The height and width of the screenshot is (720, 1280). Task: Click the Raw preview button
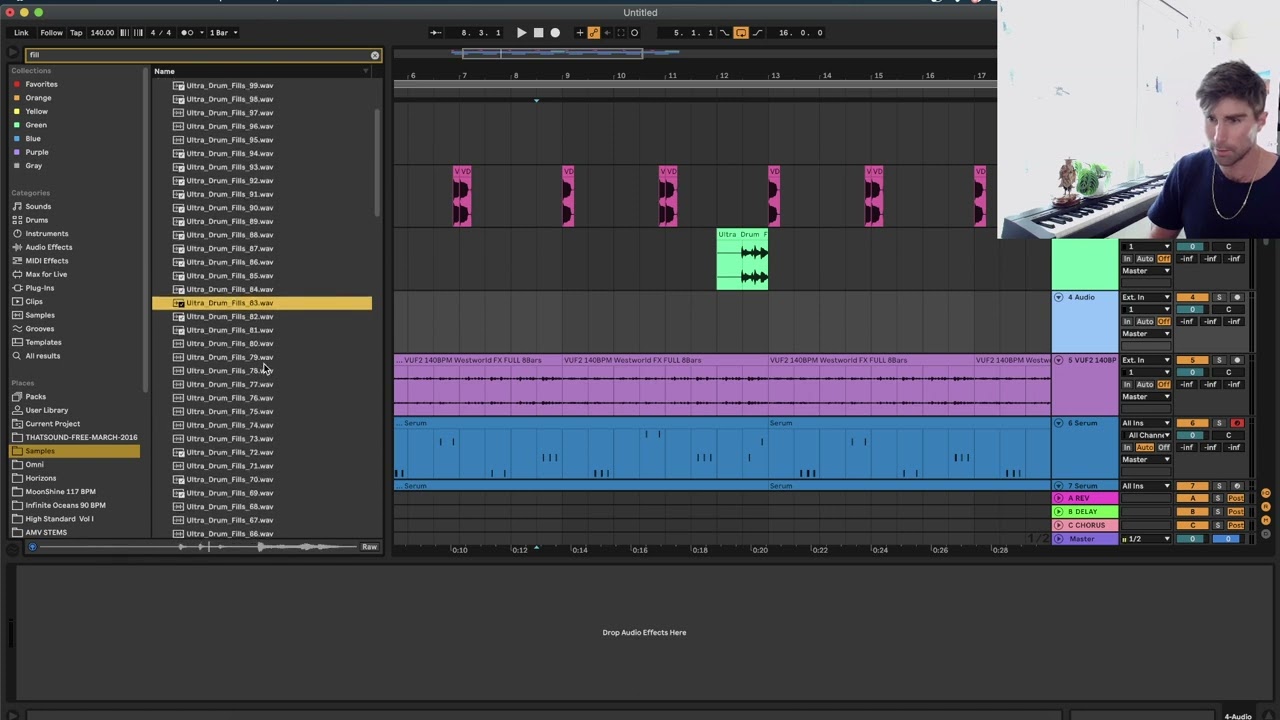coord(369,547)
